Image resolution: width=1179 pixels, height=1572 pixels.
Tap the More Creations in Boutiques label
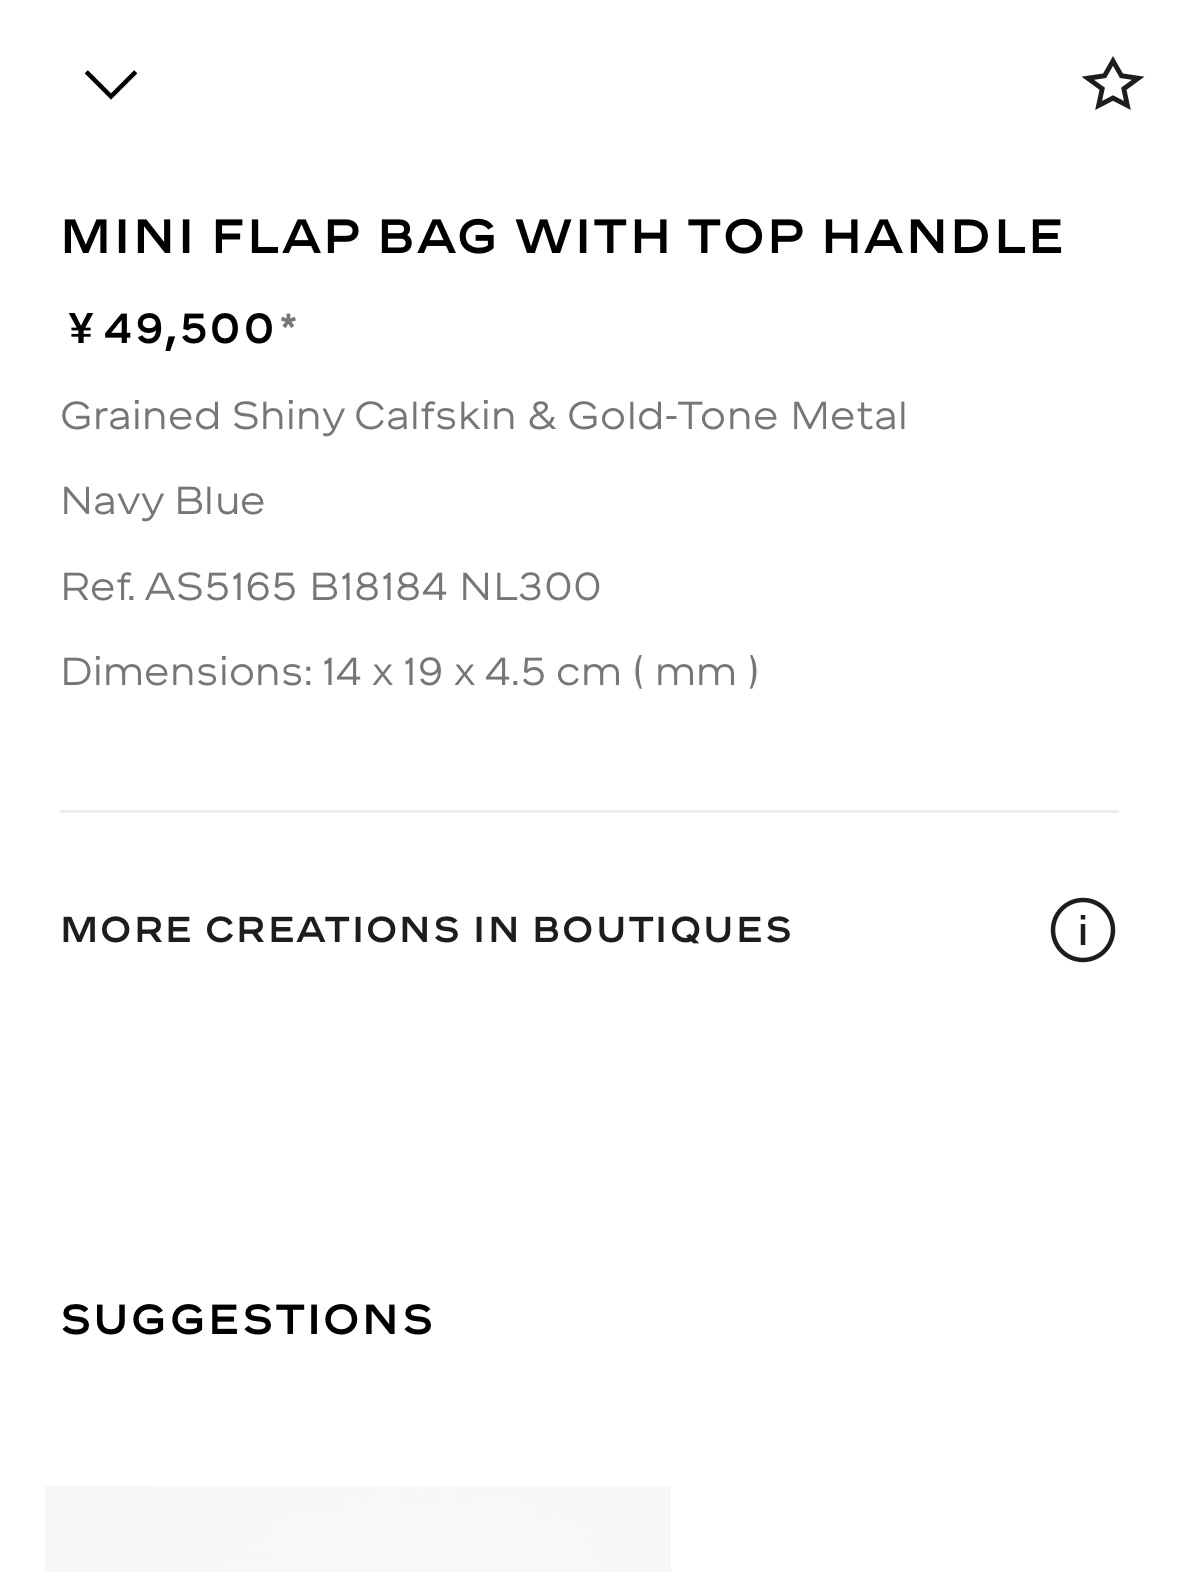(x=426, y=930)
